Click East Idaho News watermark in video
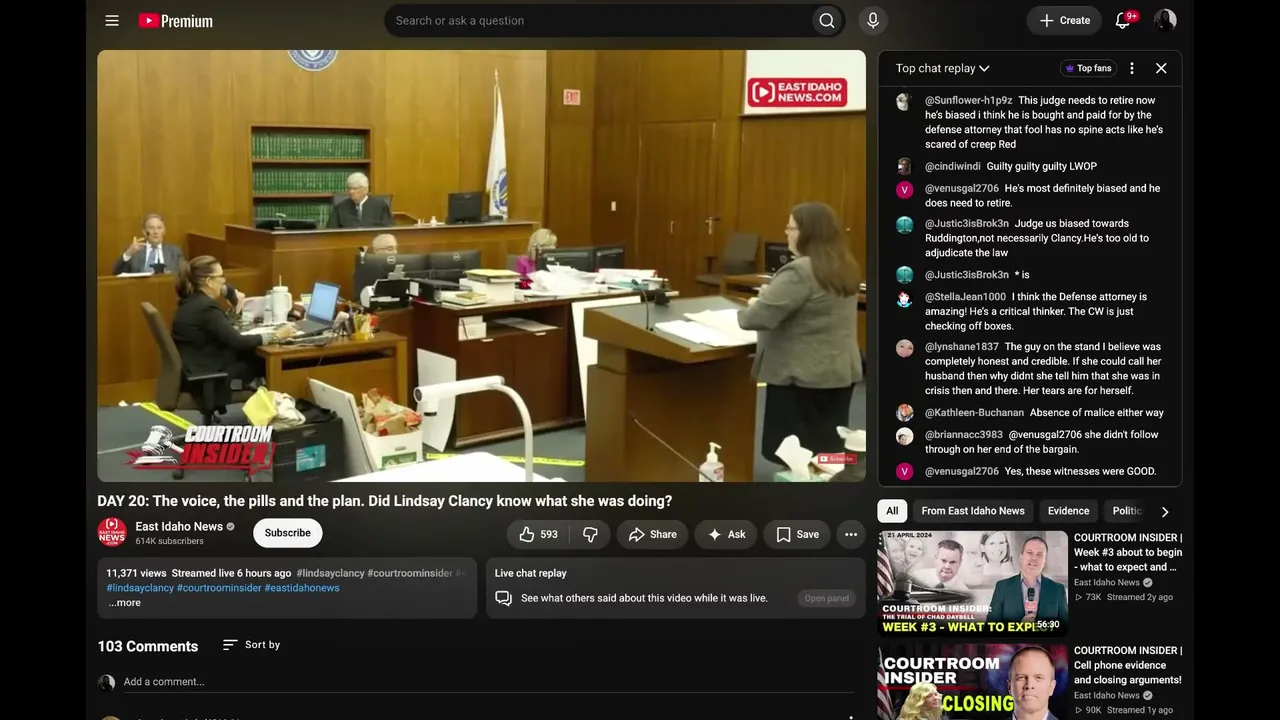This screenshot has width=1280, height=720. (797, 93)
